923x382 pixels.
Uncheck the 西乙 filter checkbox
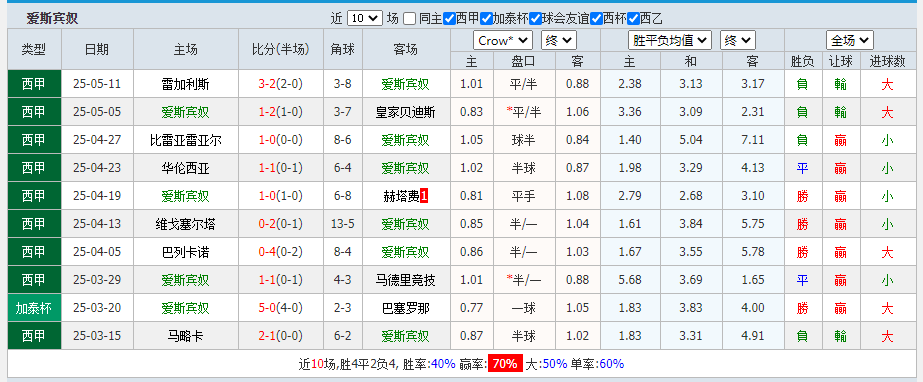point(633,18)
